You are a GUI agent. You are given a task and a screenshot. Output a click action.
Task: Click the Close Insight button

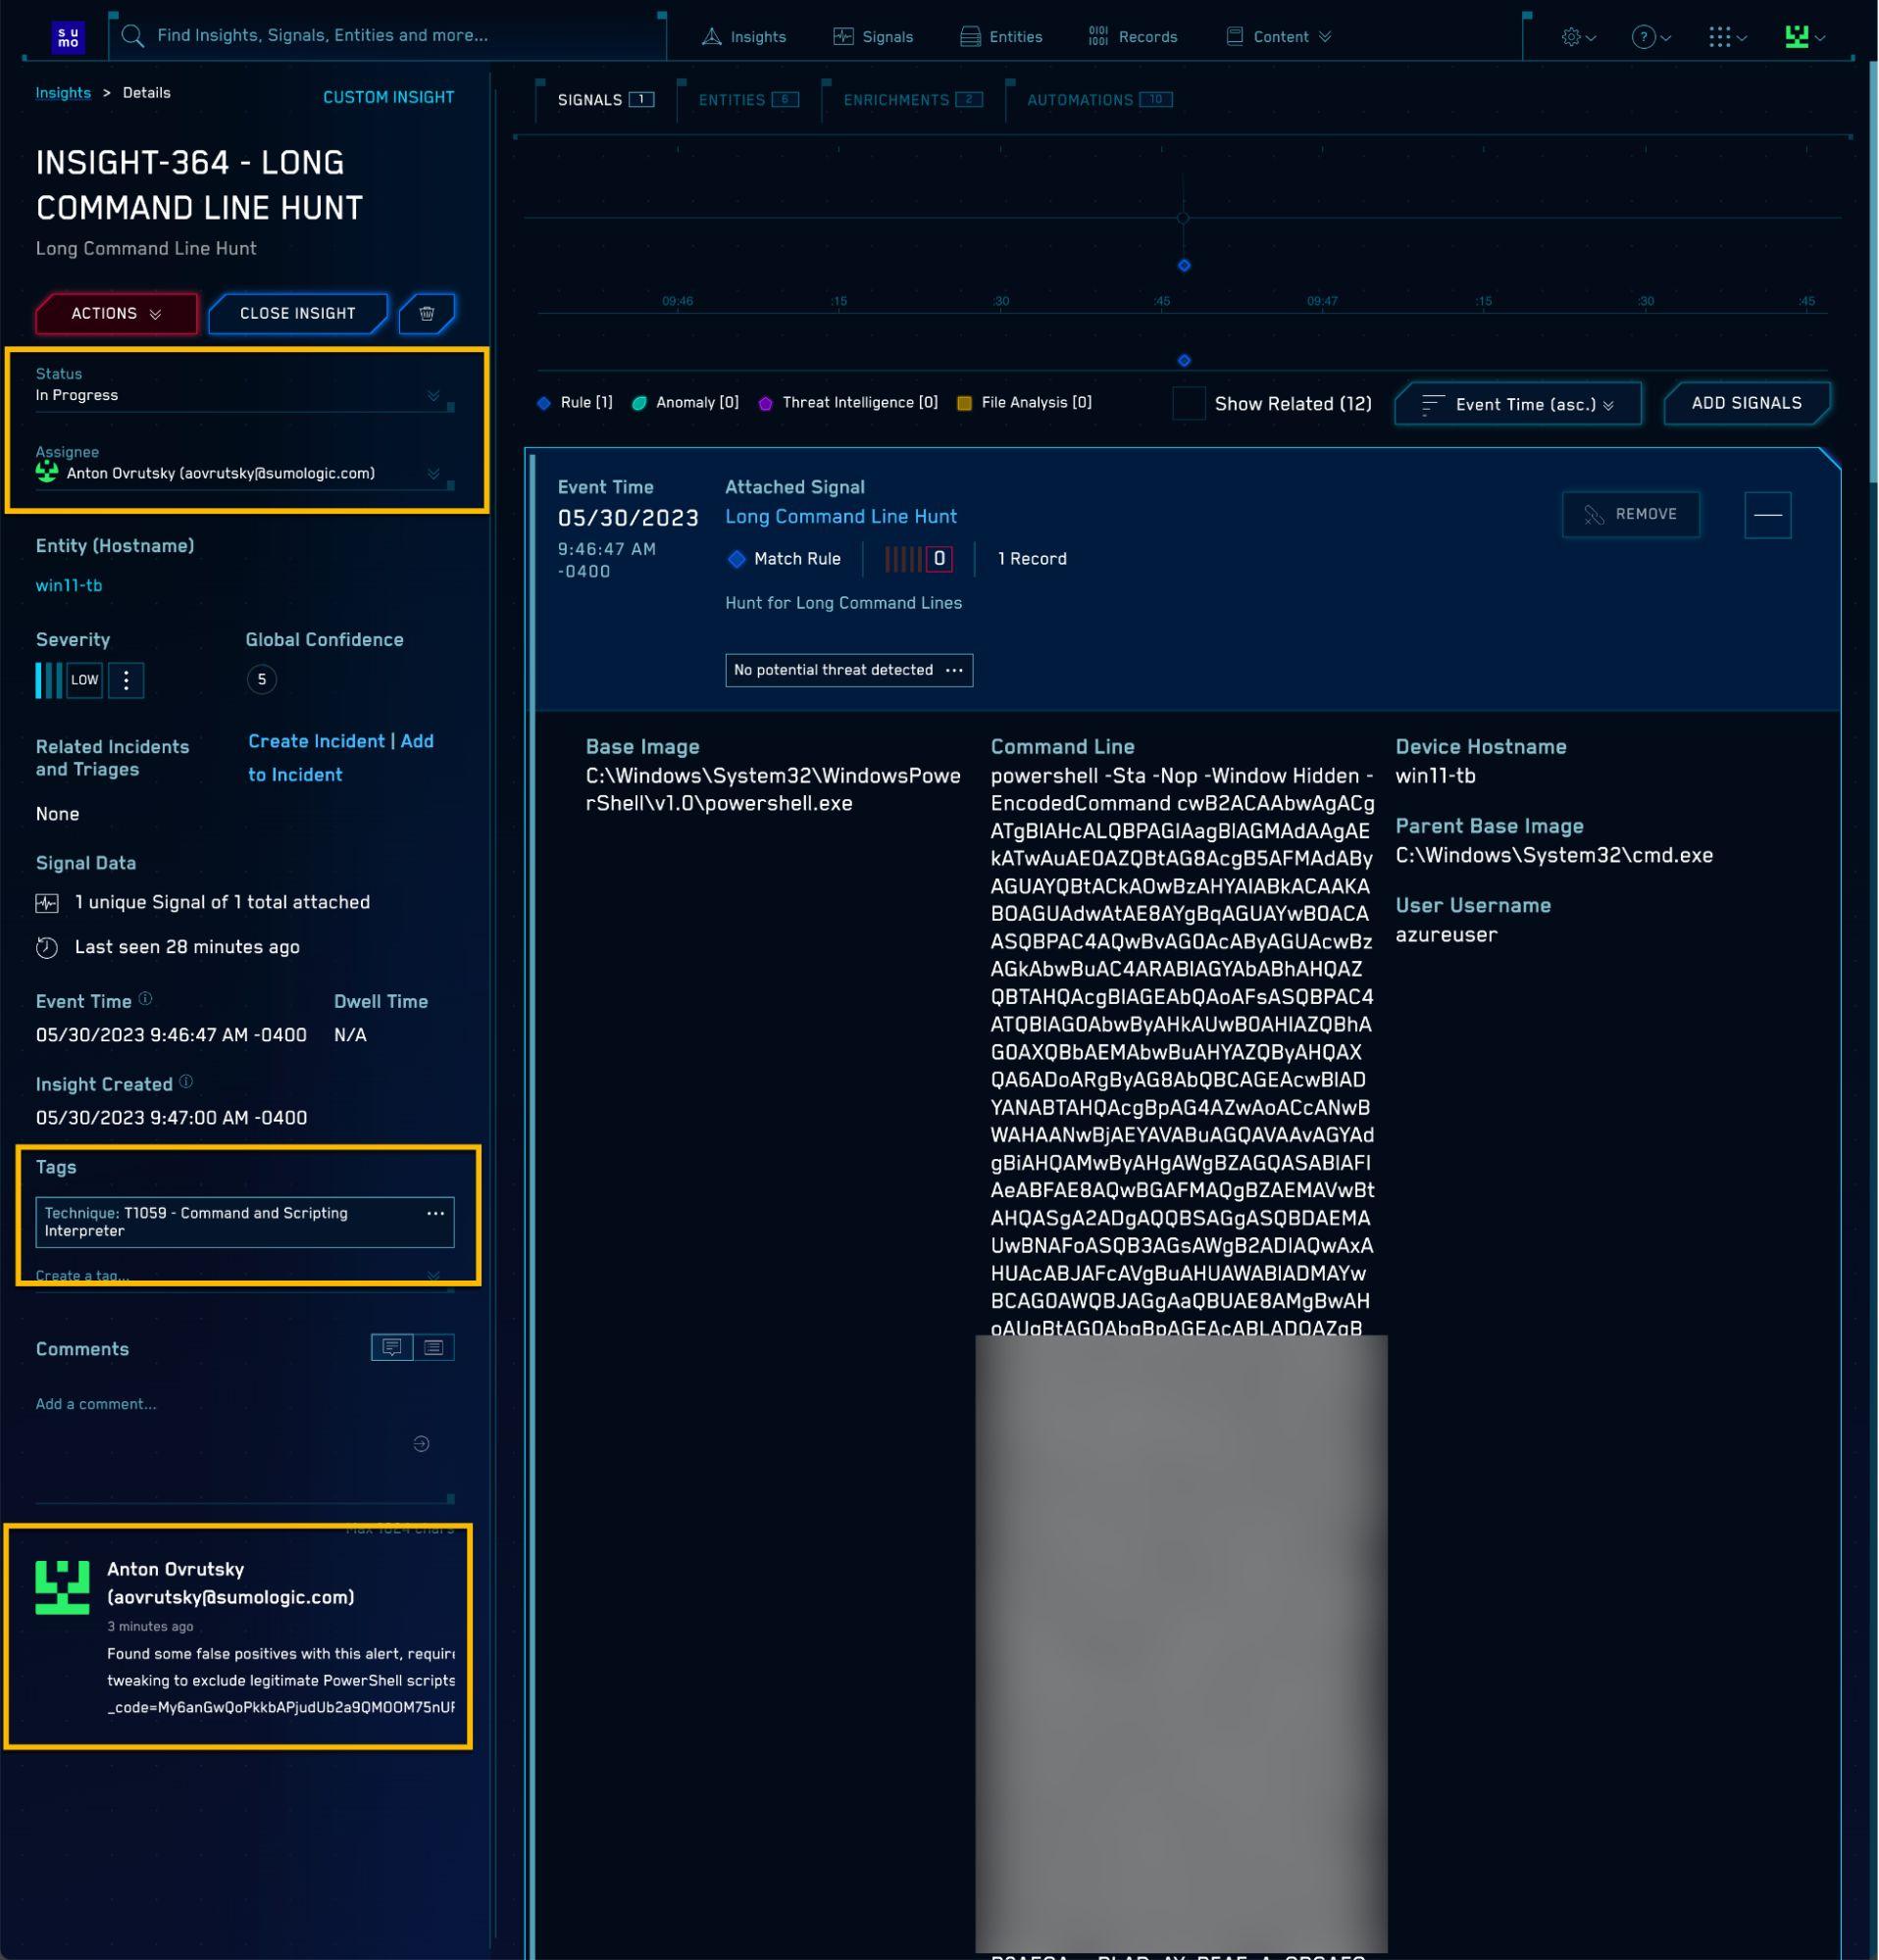point(297,313)
